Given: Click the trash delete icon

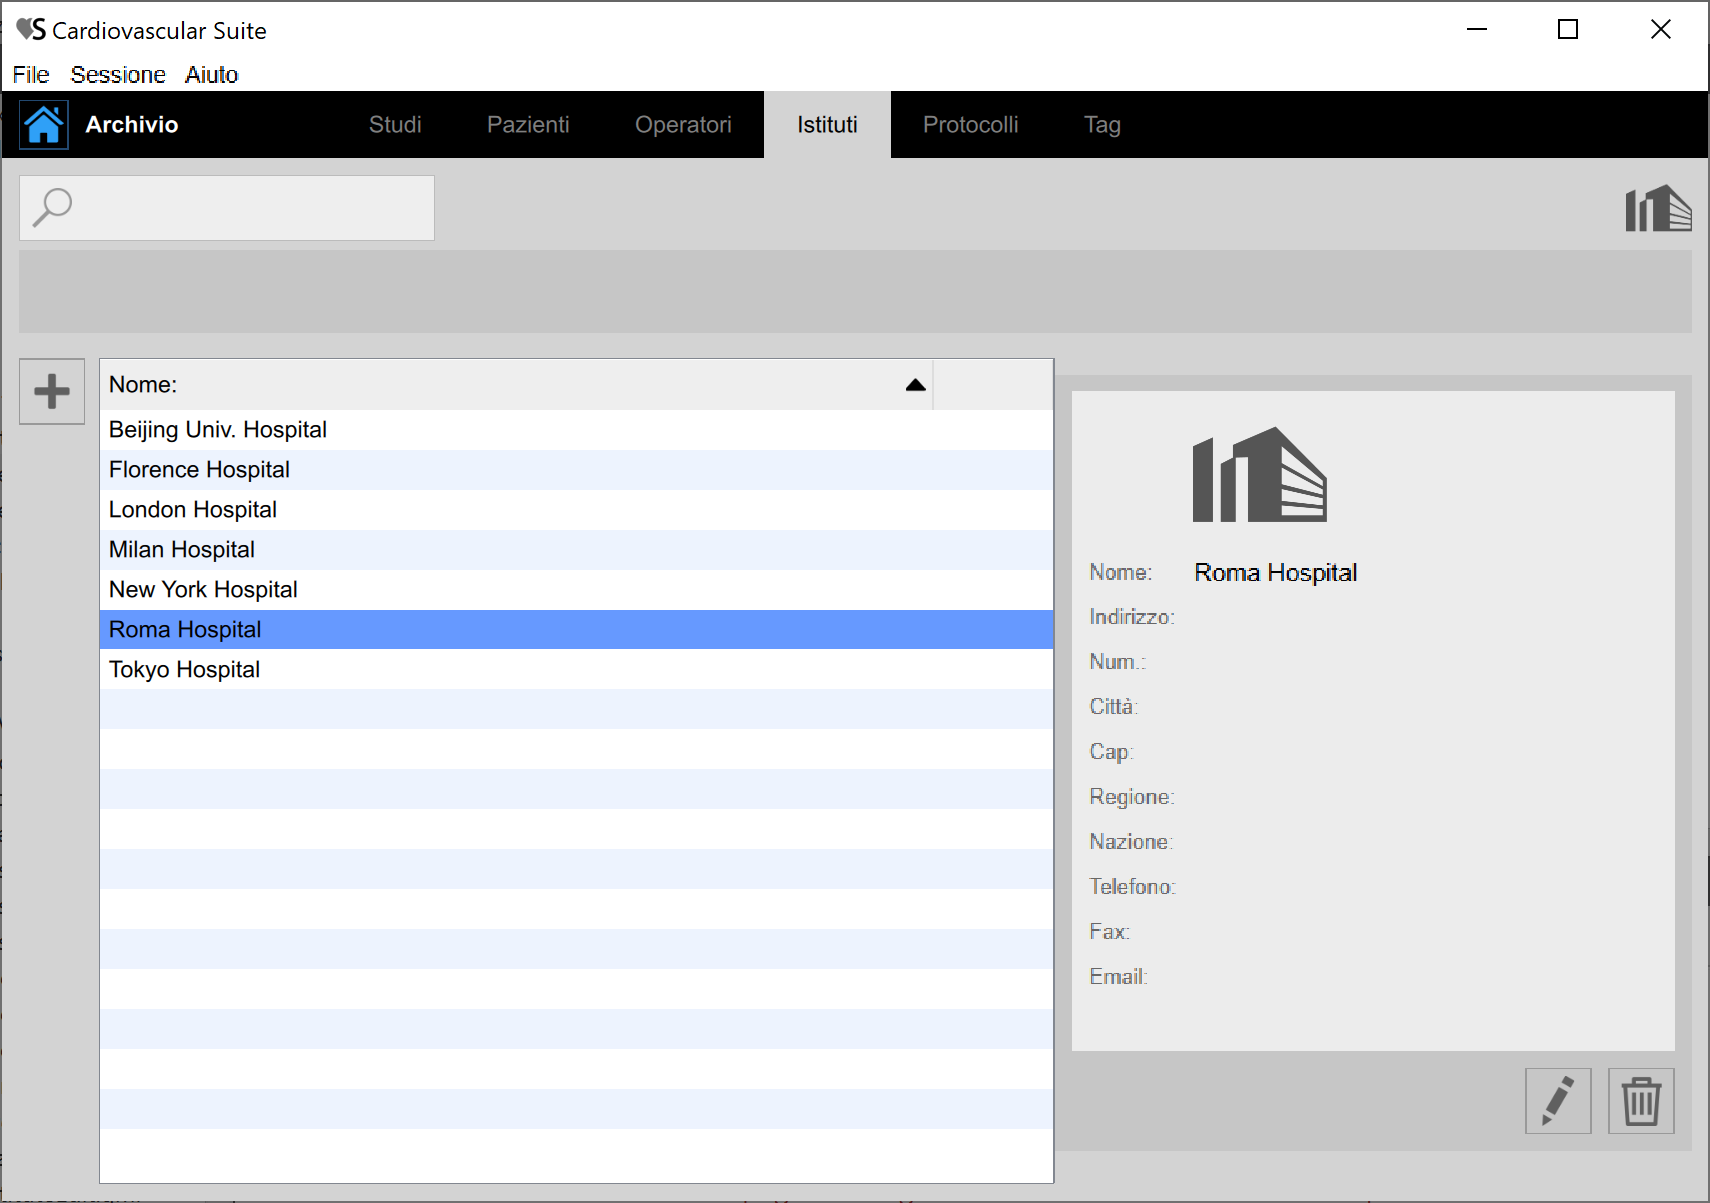Looking at the screenshot, I should coord(1640,1101).
